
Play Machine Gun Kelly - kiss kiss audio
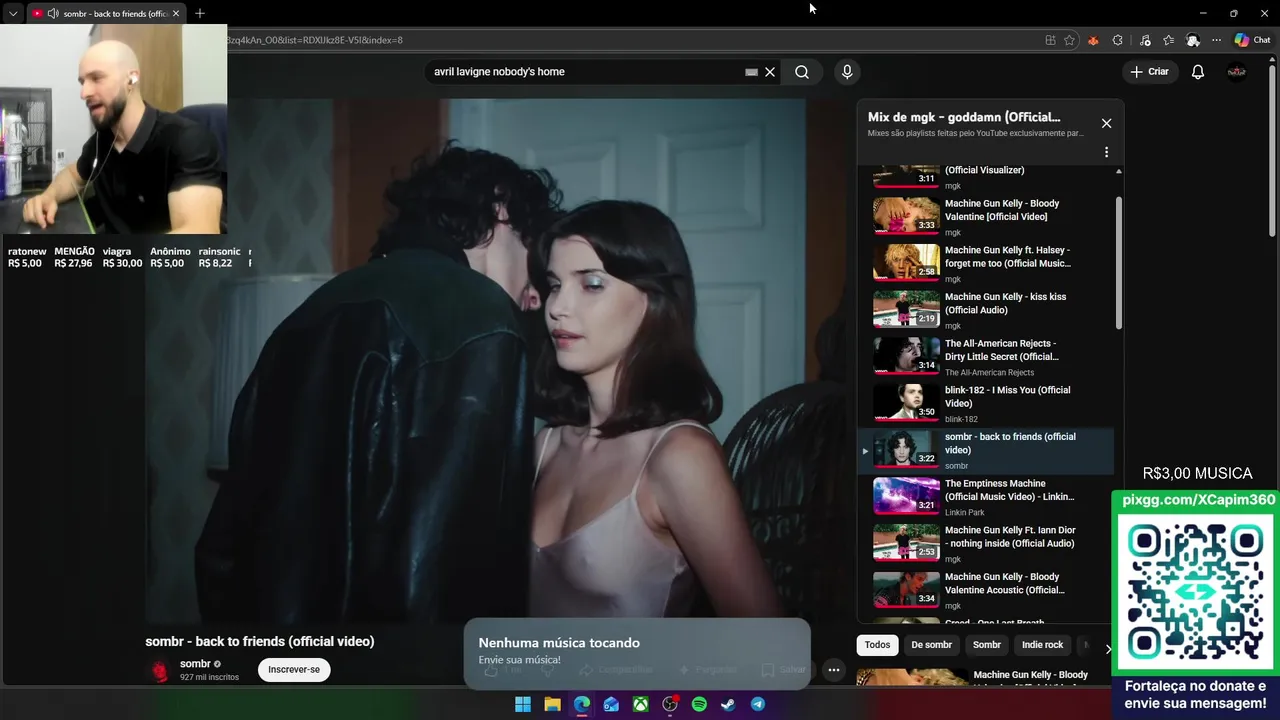pos(986,310)
